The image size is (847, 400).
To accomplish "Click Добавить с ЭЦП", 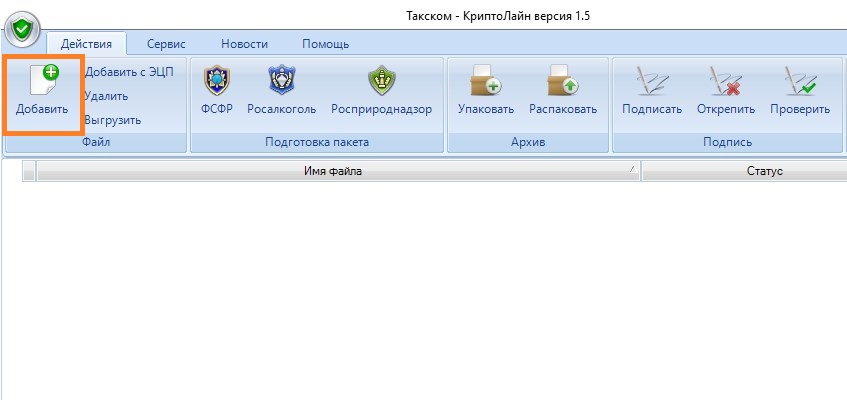I will click(129, 72).
